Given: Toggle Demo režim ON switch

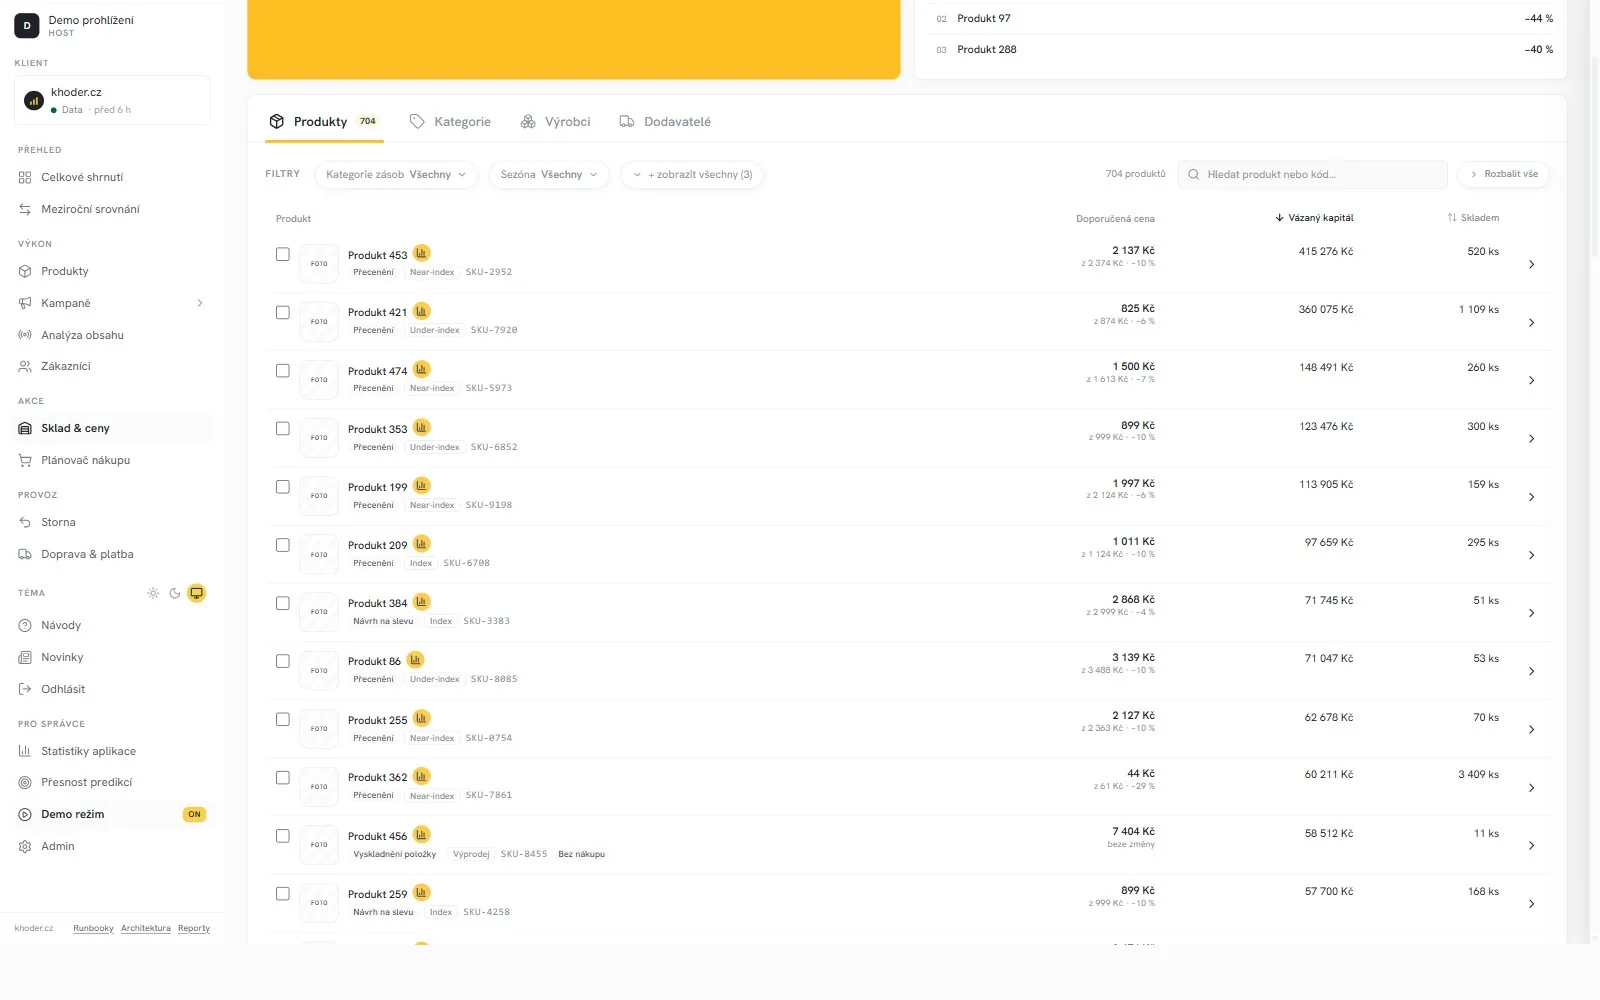Looking at the screenshot, I should (194, 814).
